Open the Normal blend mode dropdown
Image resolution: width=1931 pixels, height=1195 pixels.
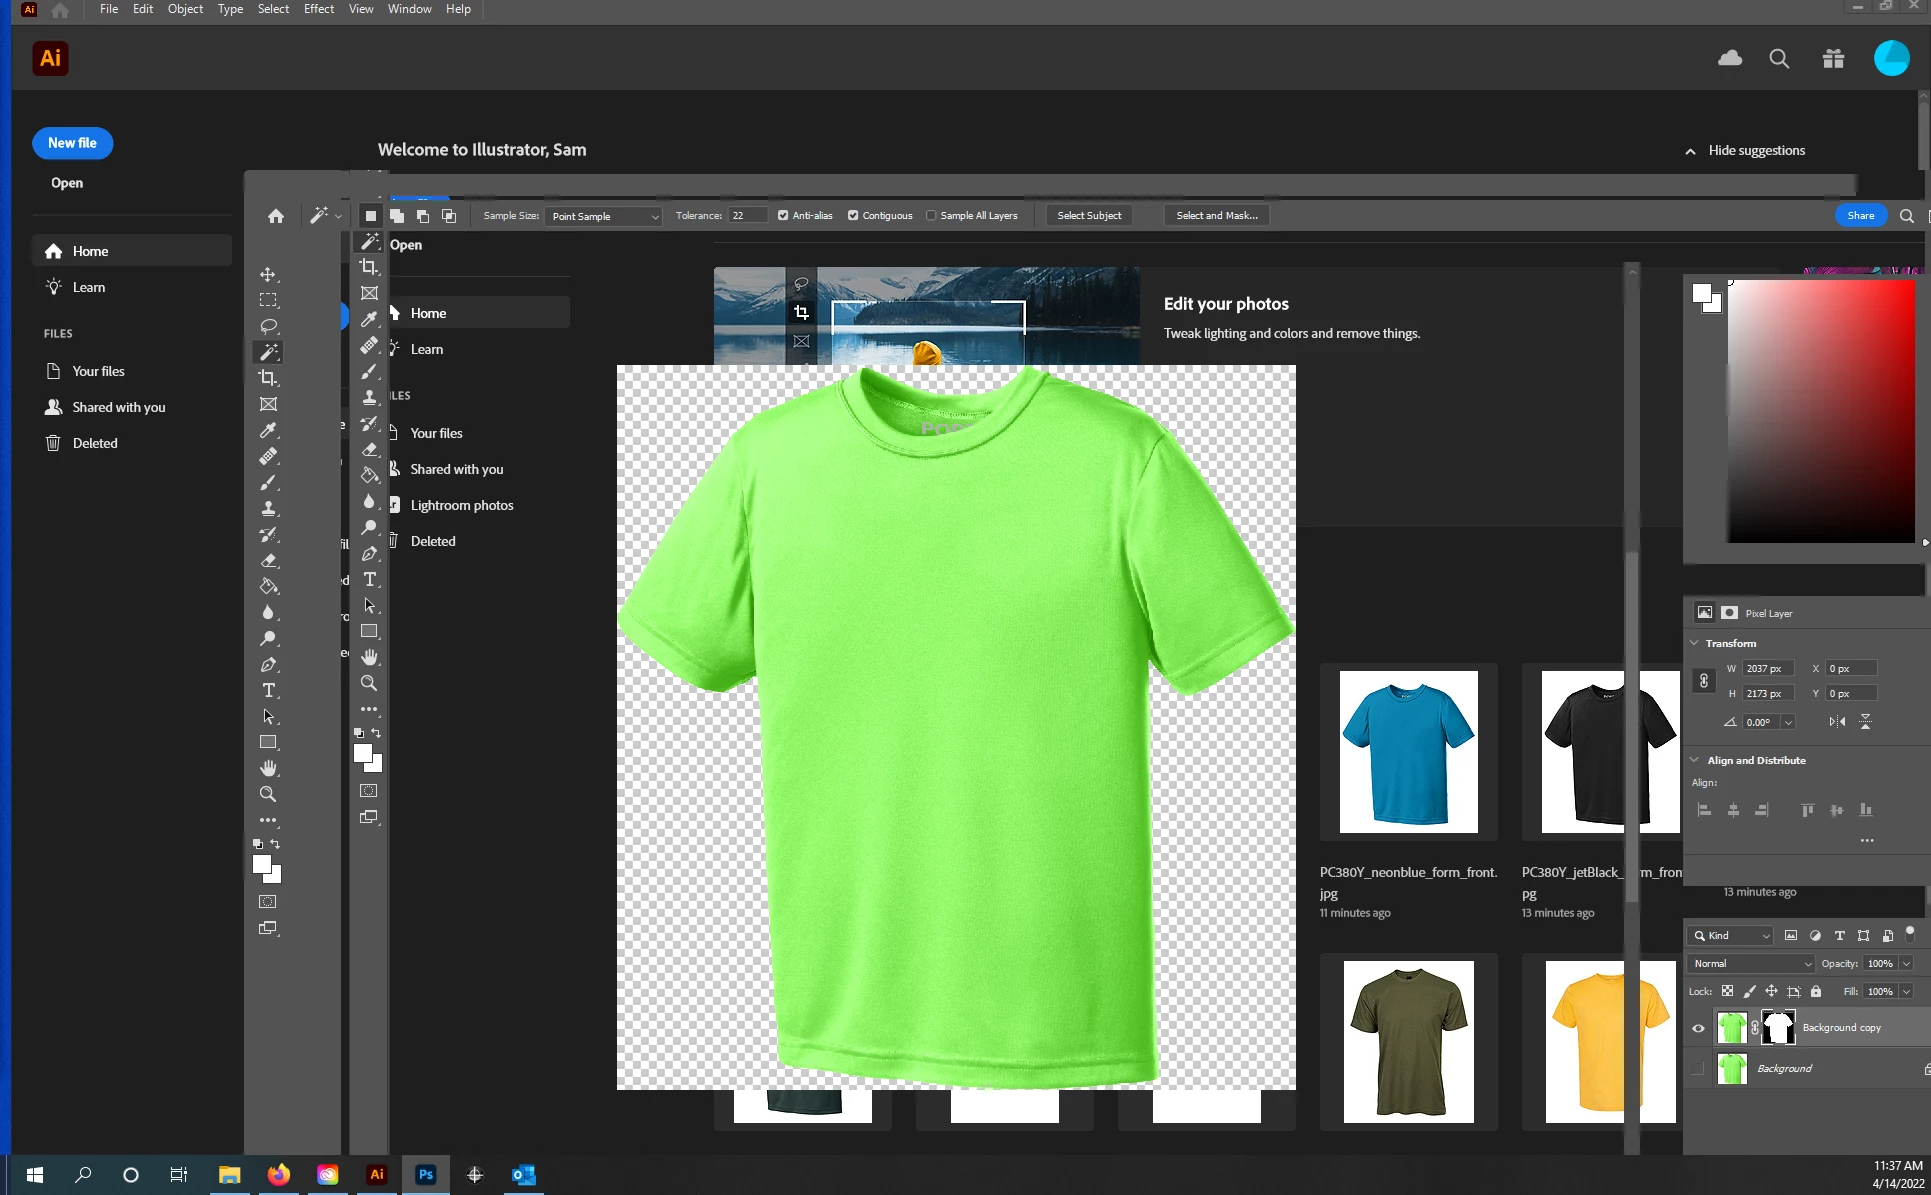[x=1752, y=963]
